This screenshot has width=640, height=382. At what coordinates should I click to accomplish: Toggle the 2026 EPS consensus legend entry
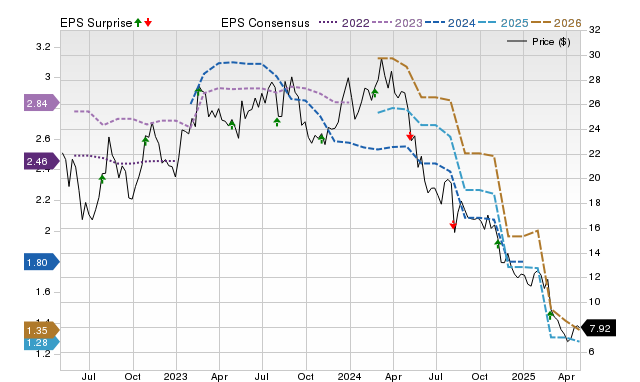(556, 23)
